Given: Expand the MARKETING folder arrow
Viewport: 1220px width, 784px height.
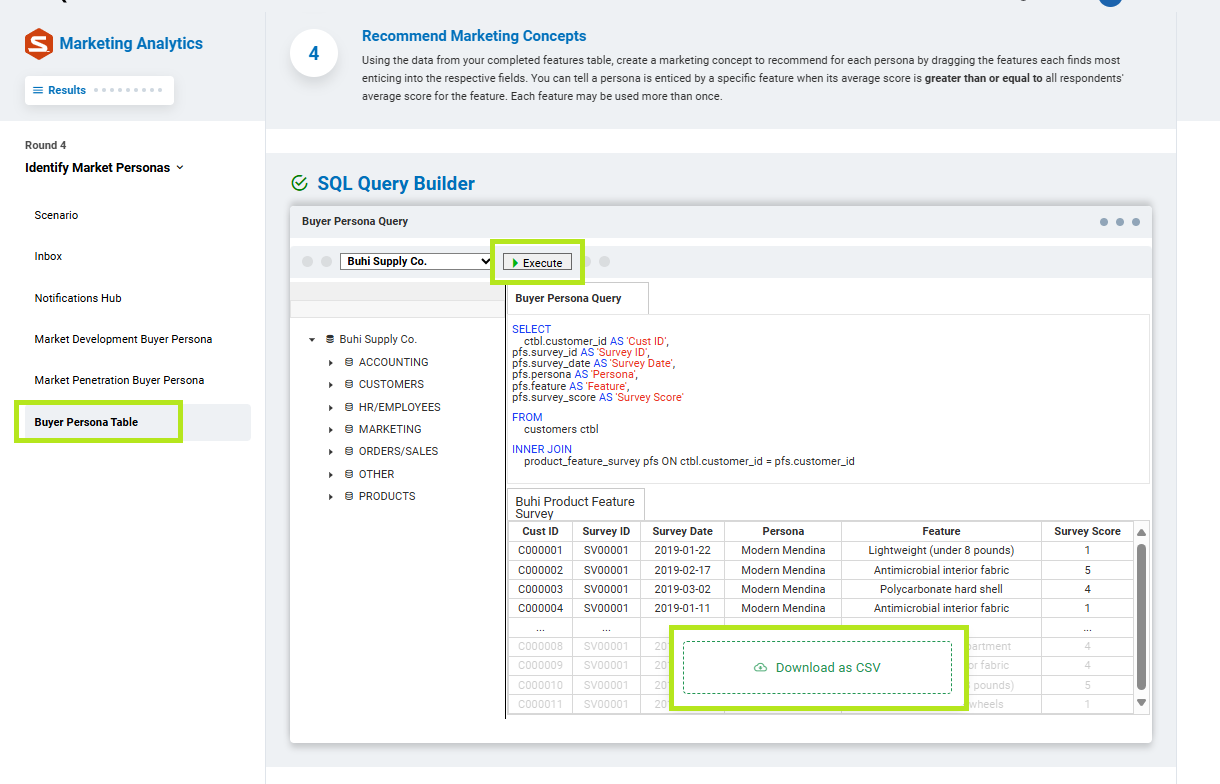Looking at the screenshot, I should pos(331,430).
